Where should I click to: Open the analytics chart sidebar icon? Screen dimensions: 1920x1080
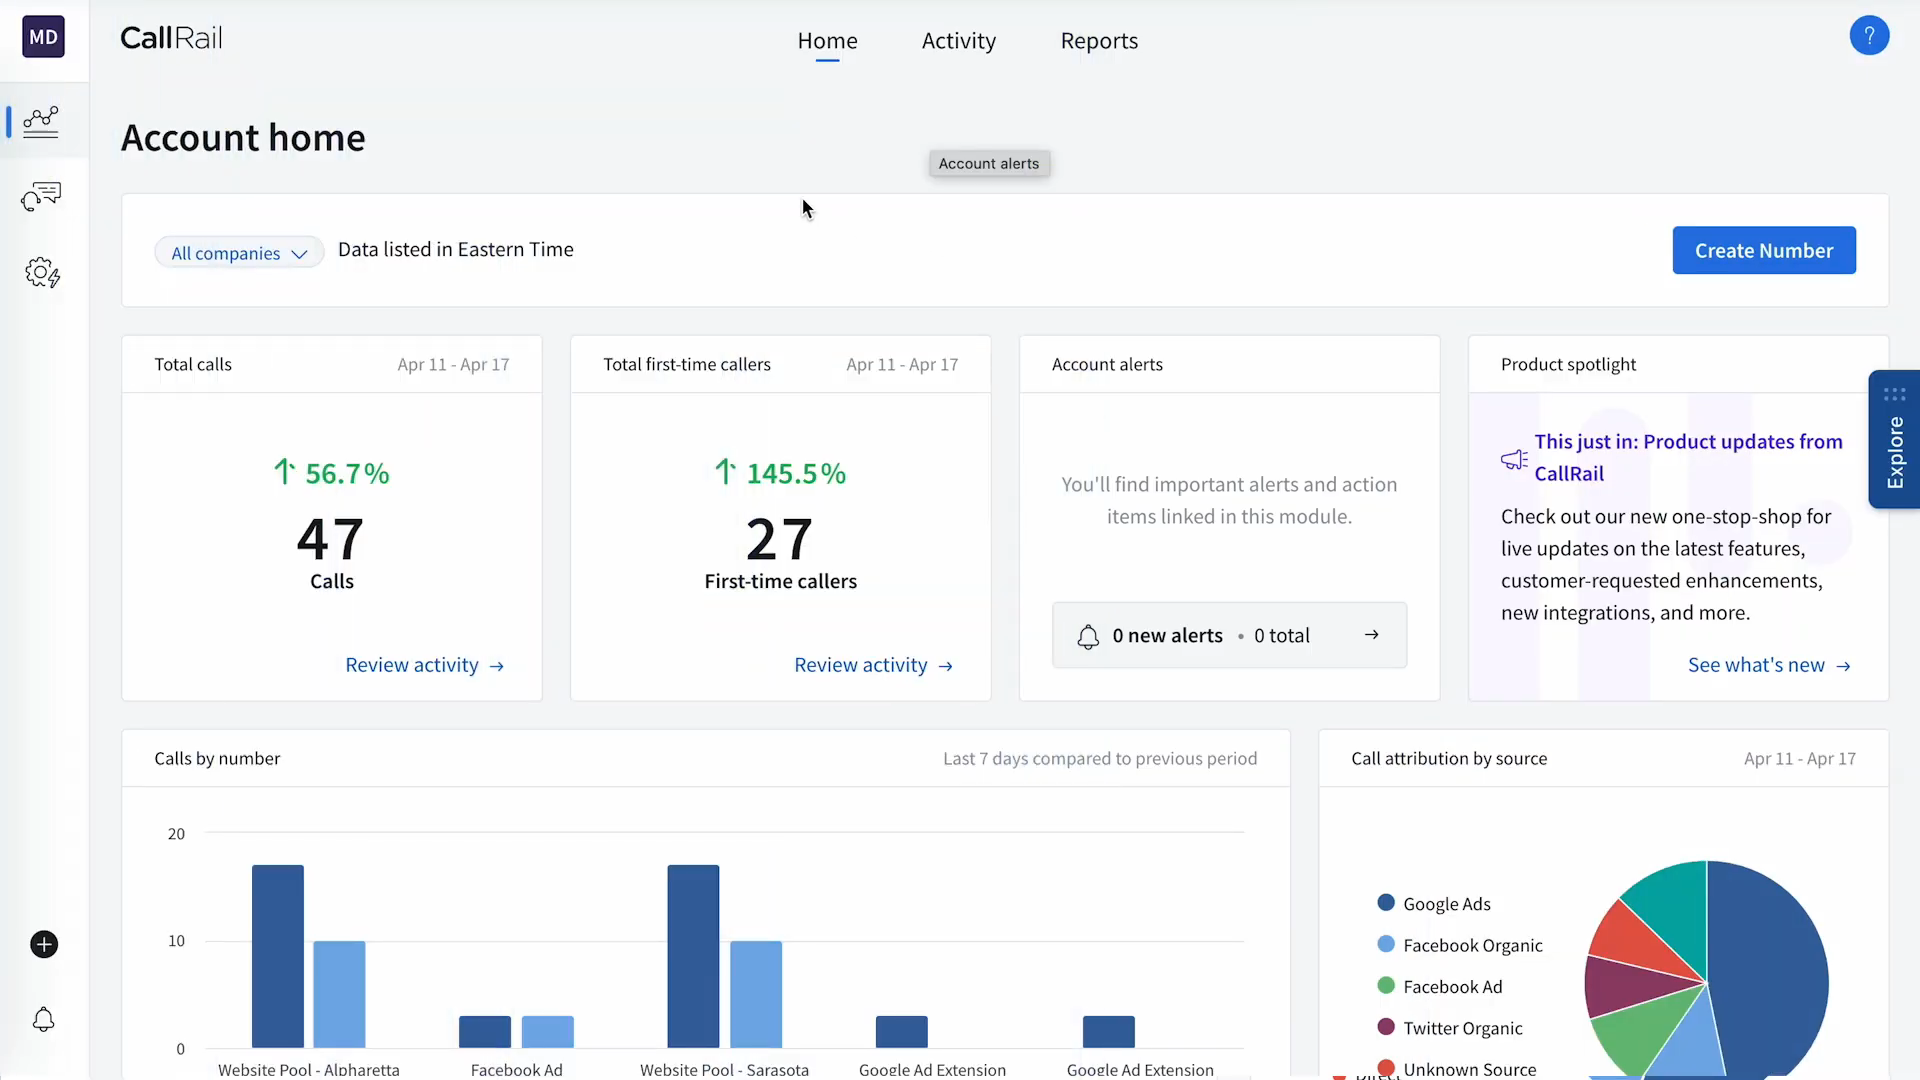tap(41, 122)
